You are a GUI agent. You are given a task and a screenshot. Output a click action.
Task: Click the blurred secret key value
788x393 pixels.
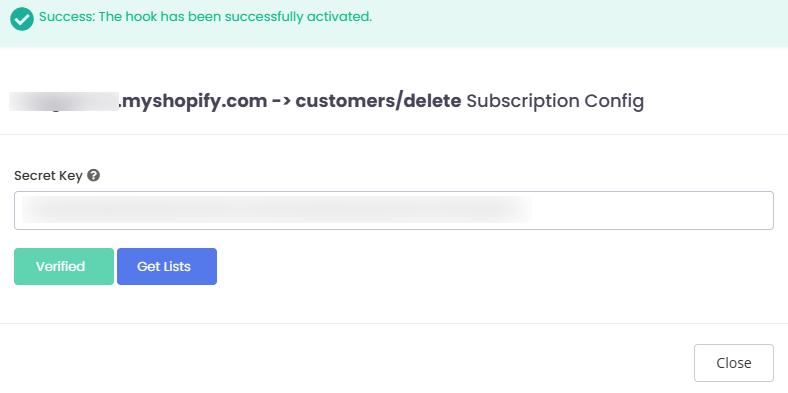(x=277, y=210)
